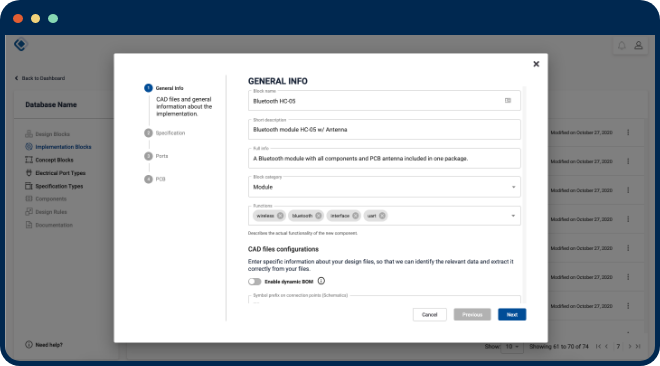Open Components in sidebar
Viewport: 660px width, 366px height.
46,199
